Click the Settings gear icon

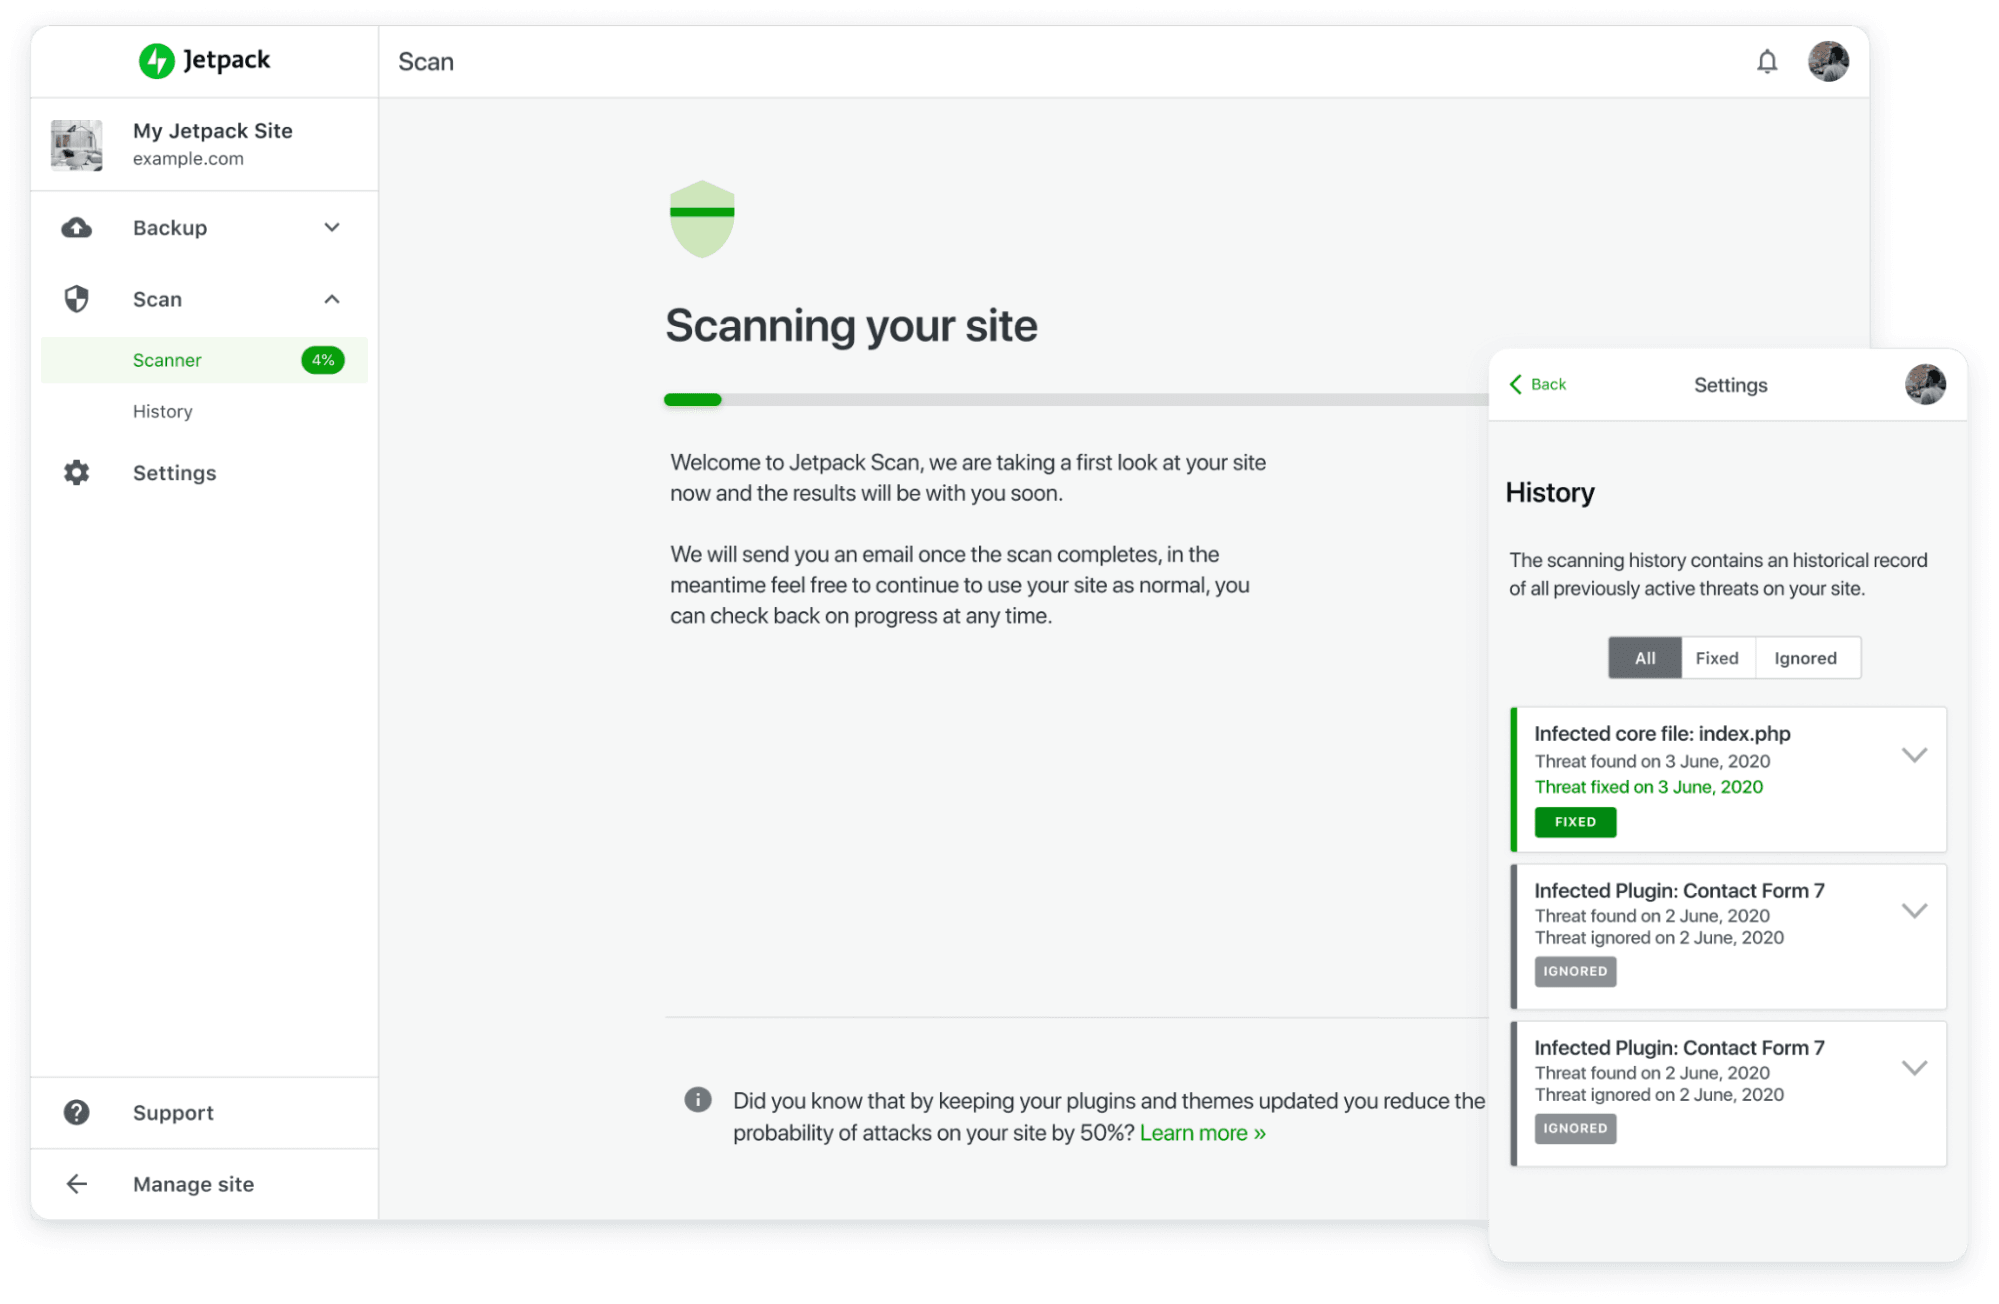coord(77,473)
